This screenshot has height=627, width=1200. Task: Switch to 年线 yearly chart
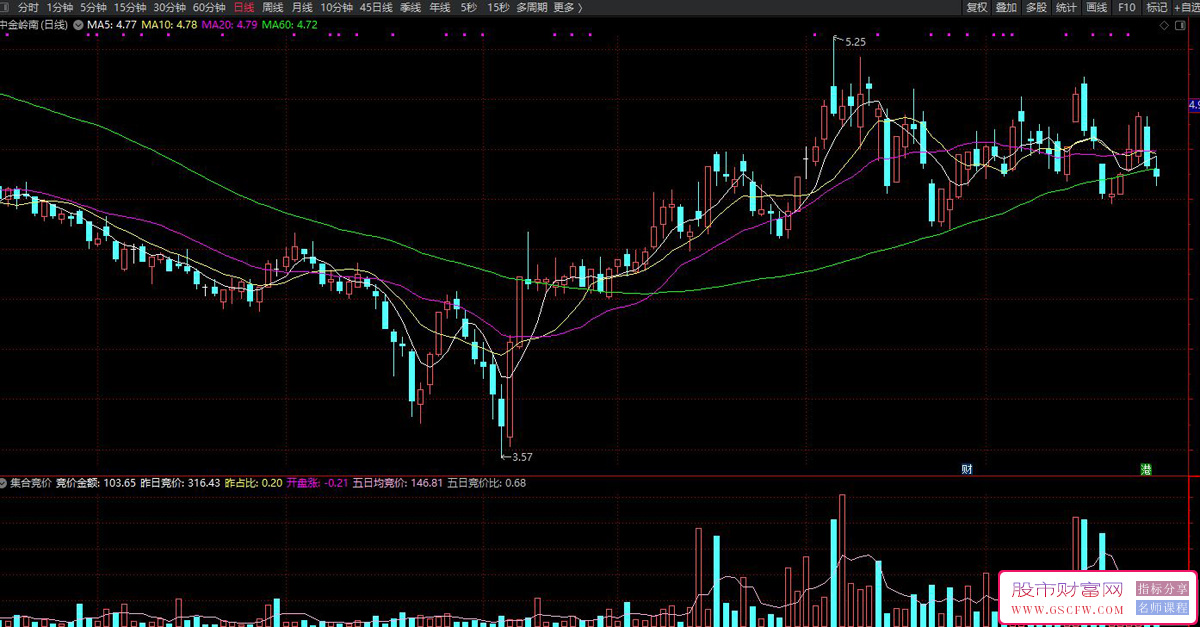coord(440,7)
